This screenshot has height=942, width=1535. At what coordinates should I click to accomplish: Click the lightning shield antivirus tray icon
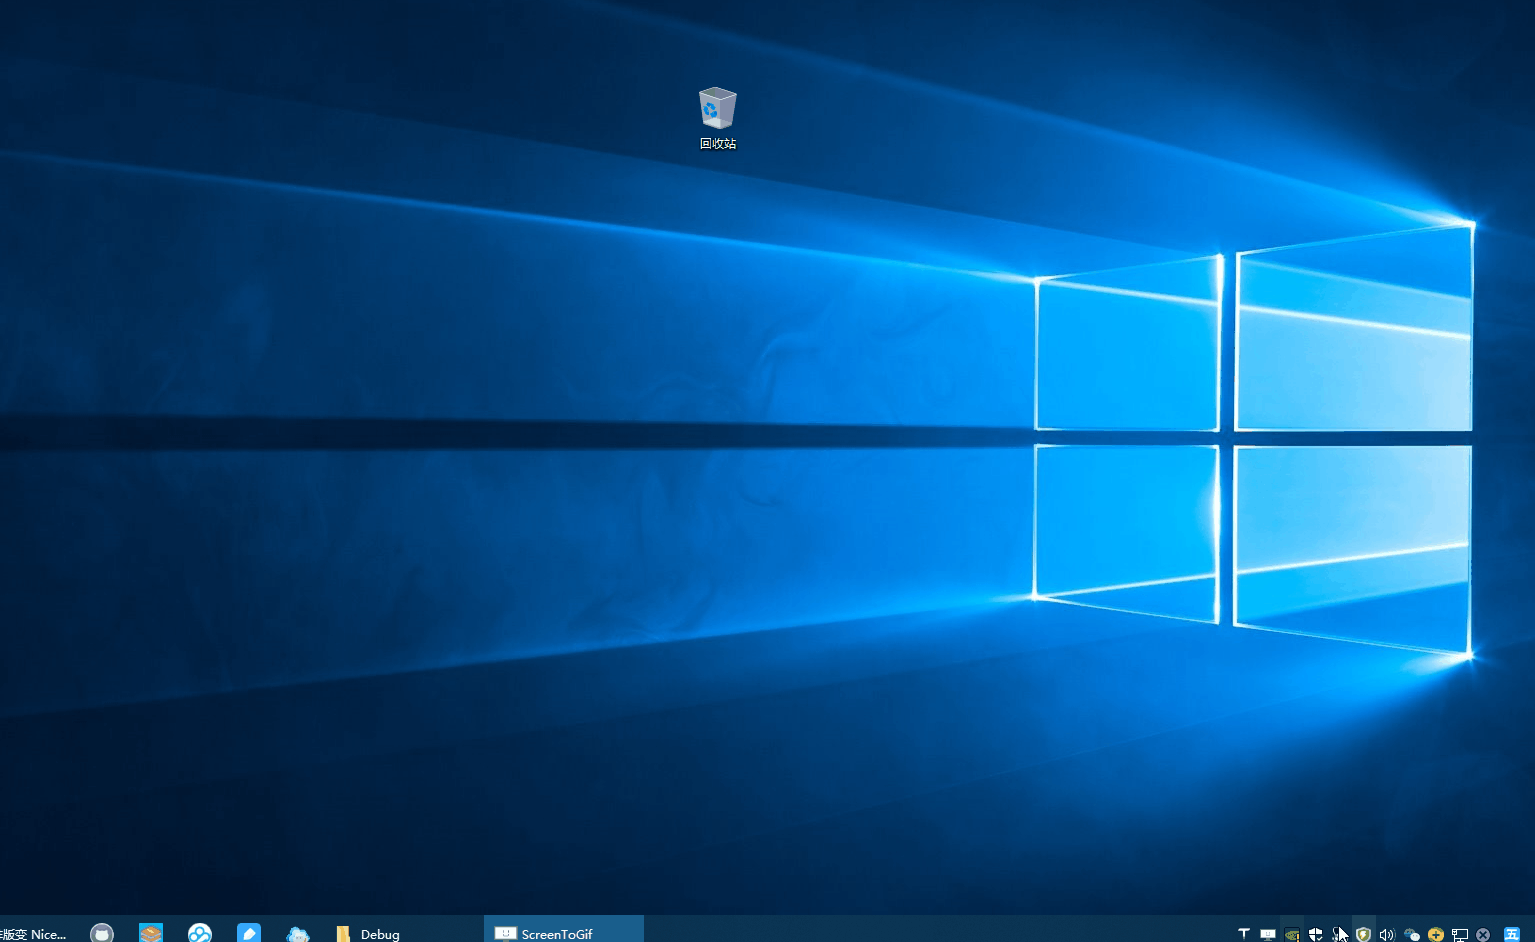pos(1363,934)
